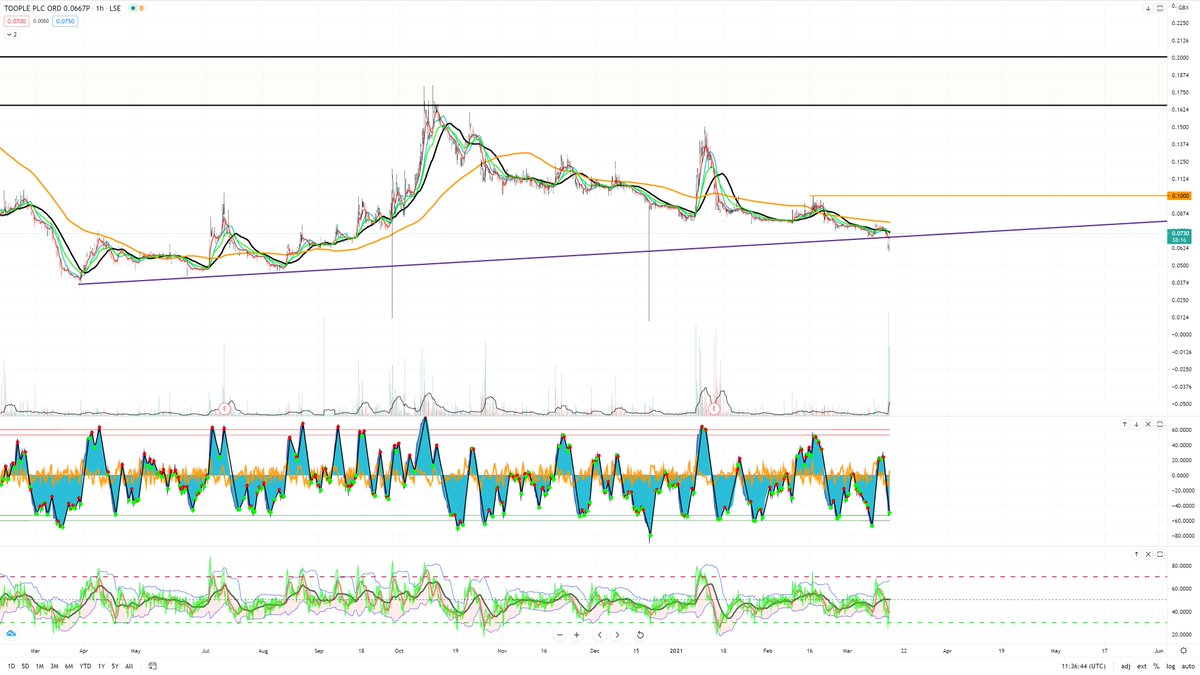Expand the collapsed indicators legend showing 2
The width and height of the screenshot is (1200, 675).
pyautogui.click(x=10, y=34)
